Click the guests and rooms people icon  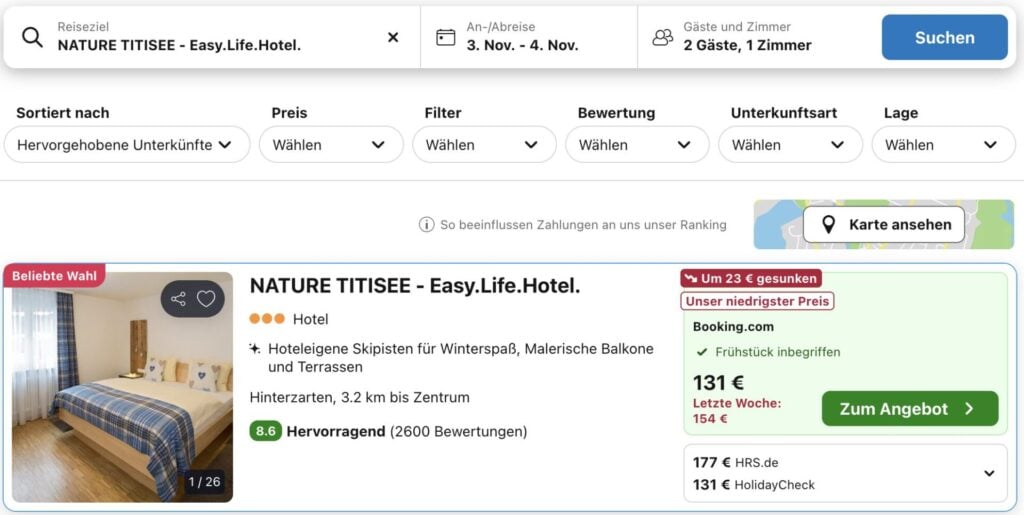click(662, 37)
